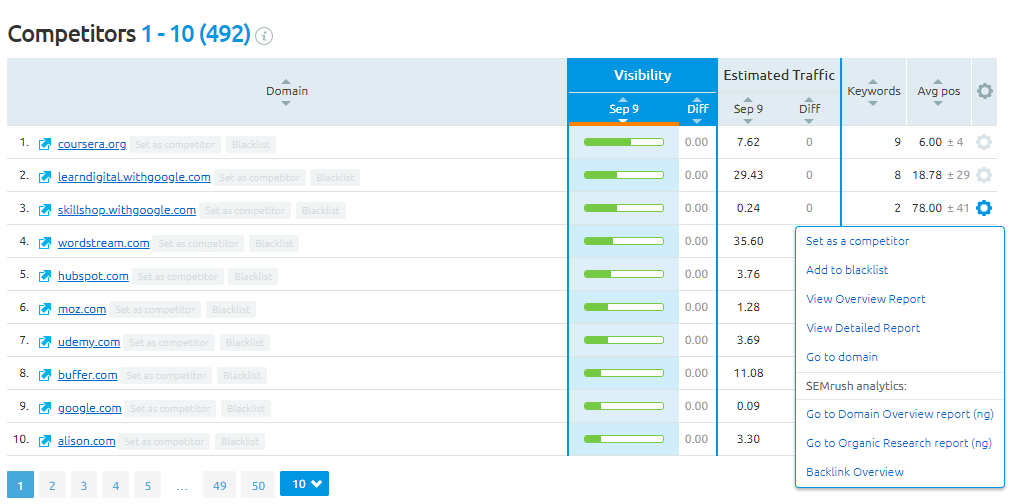Viewport: 1012px width, 504px height.
Task: Open learndigital.withgoogle.com domain link
Action: pos(134,177)
